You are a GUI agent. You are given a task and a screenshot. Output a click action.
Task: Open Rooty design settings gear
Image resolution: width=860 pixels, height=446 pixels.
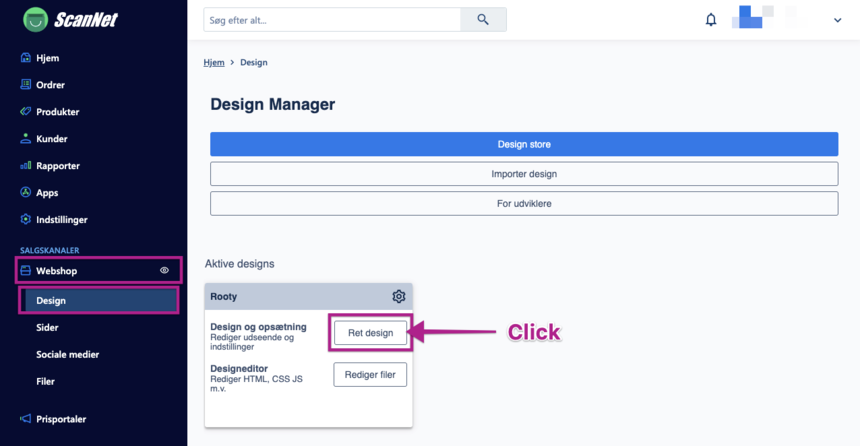(x=398, y=296)
